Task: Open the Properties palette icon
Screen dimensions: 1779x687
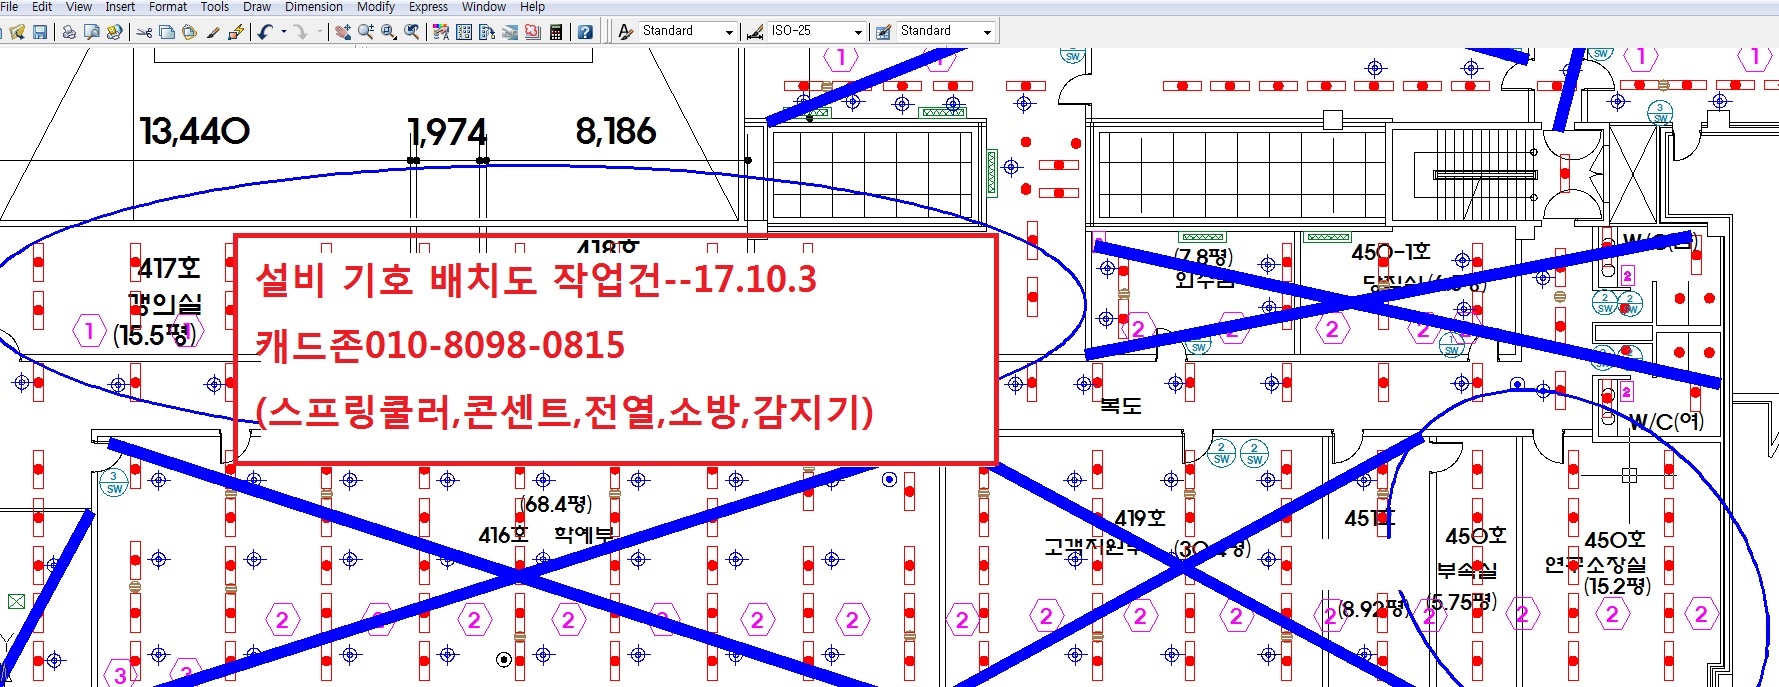Action: point(441,32)
